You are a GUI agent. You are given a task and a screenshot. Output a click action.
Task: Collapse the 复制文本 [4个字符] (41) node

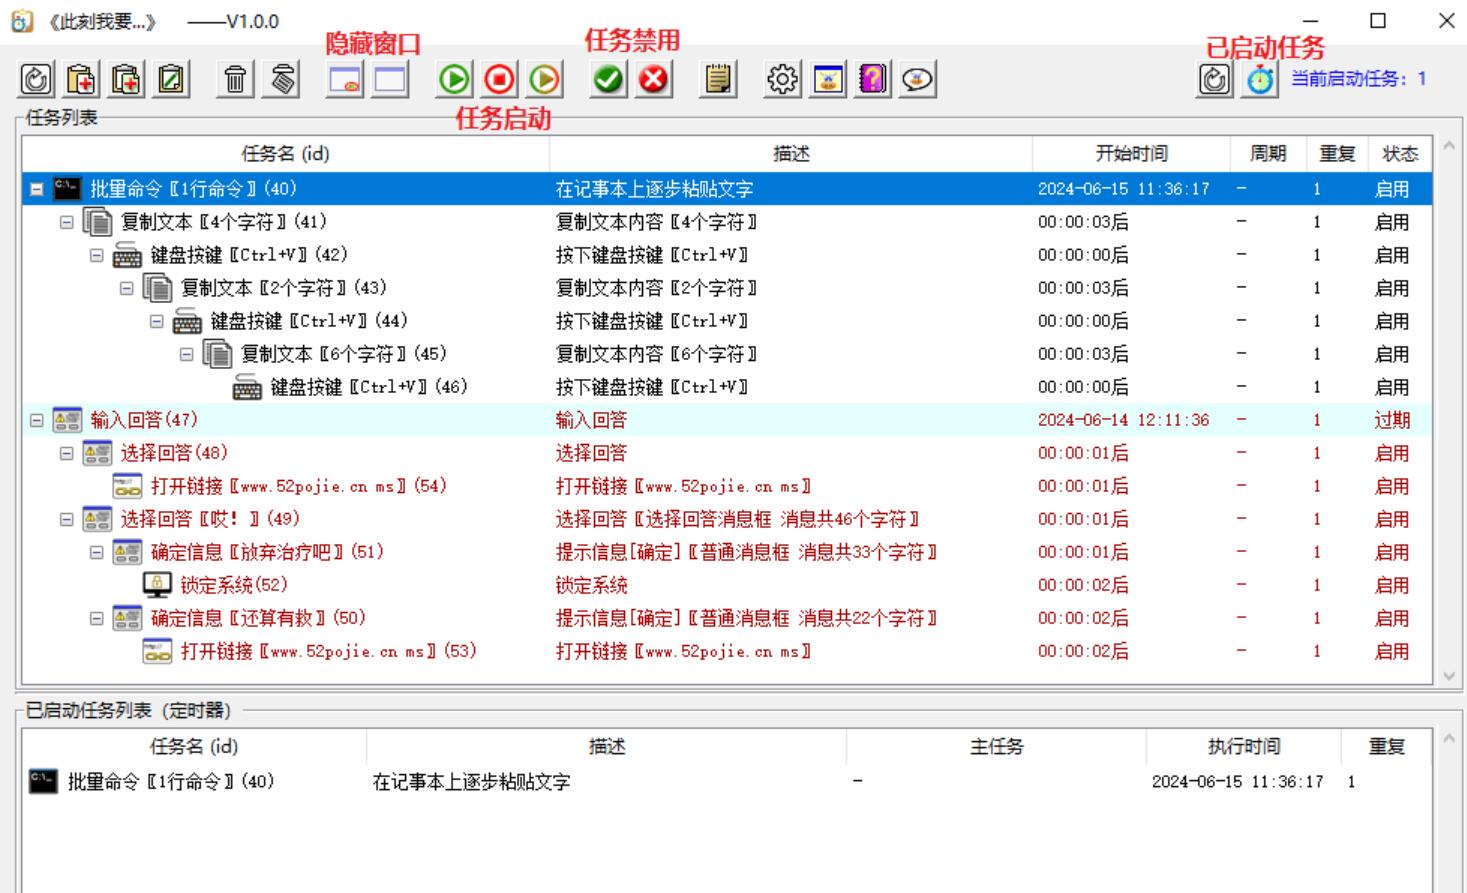click(x=67, y=222)
